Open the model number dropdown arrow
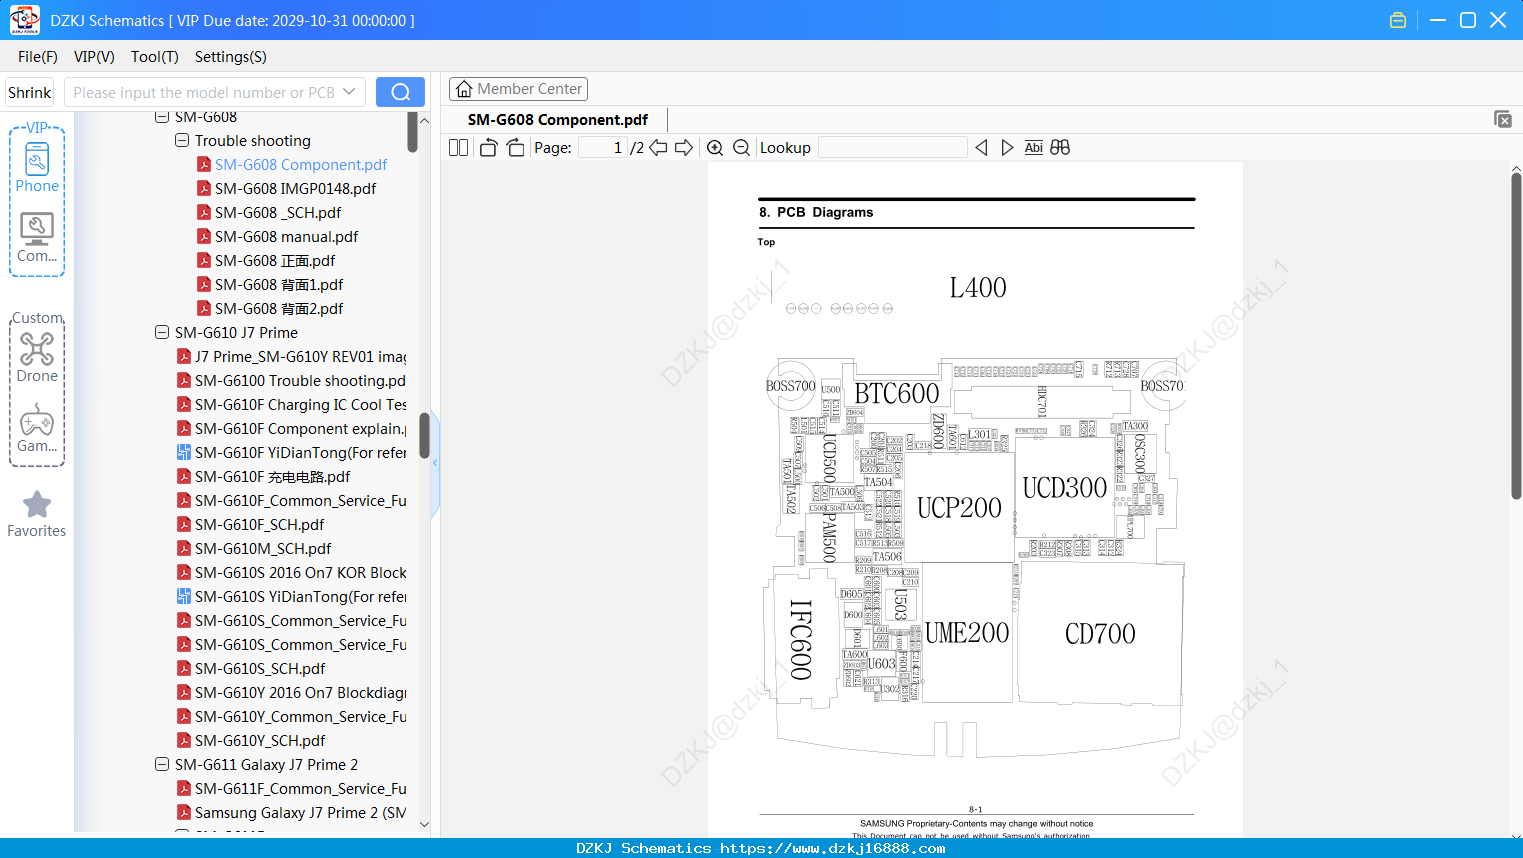Screen dimensions: 1523x858 [349, 92]
